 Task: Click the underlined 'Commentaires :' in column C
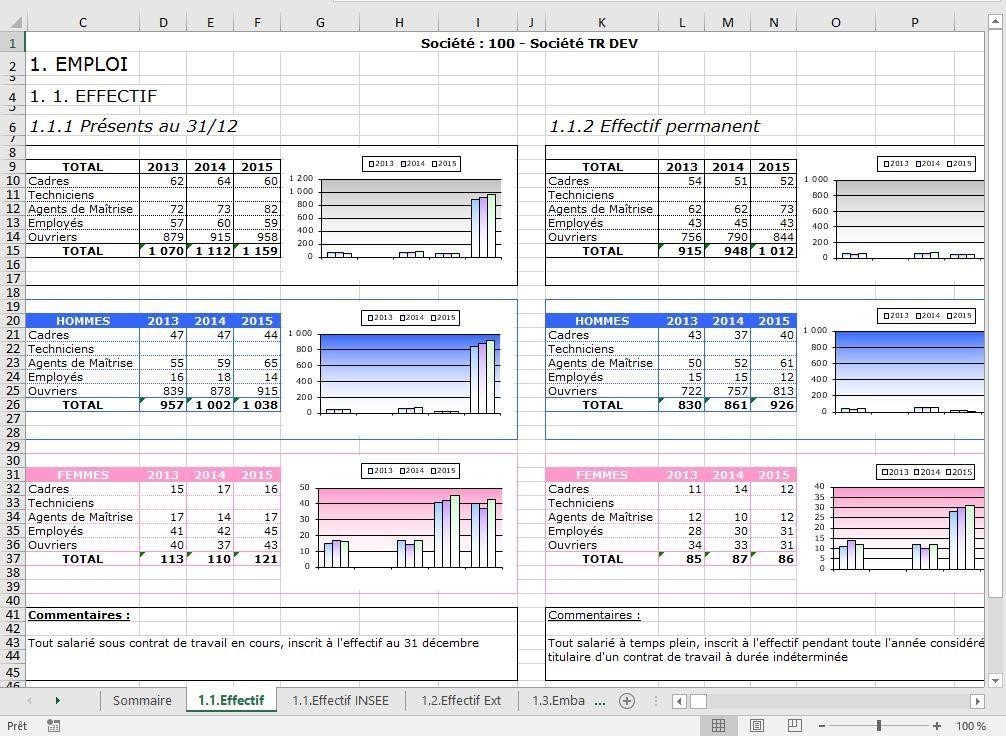(x=79, y=615)
